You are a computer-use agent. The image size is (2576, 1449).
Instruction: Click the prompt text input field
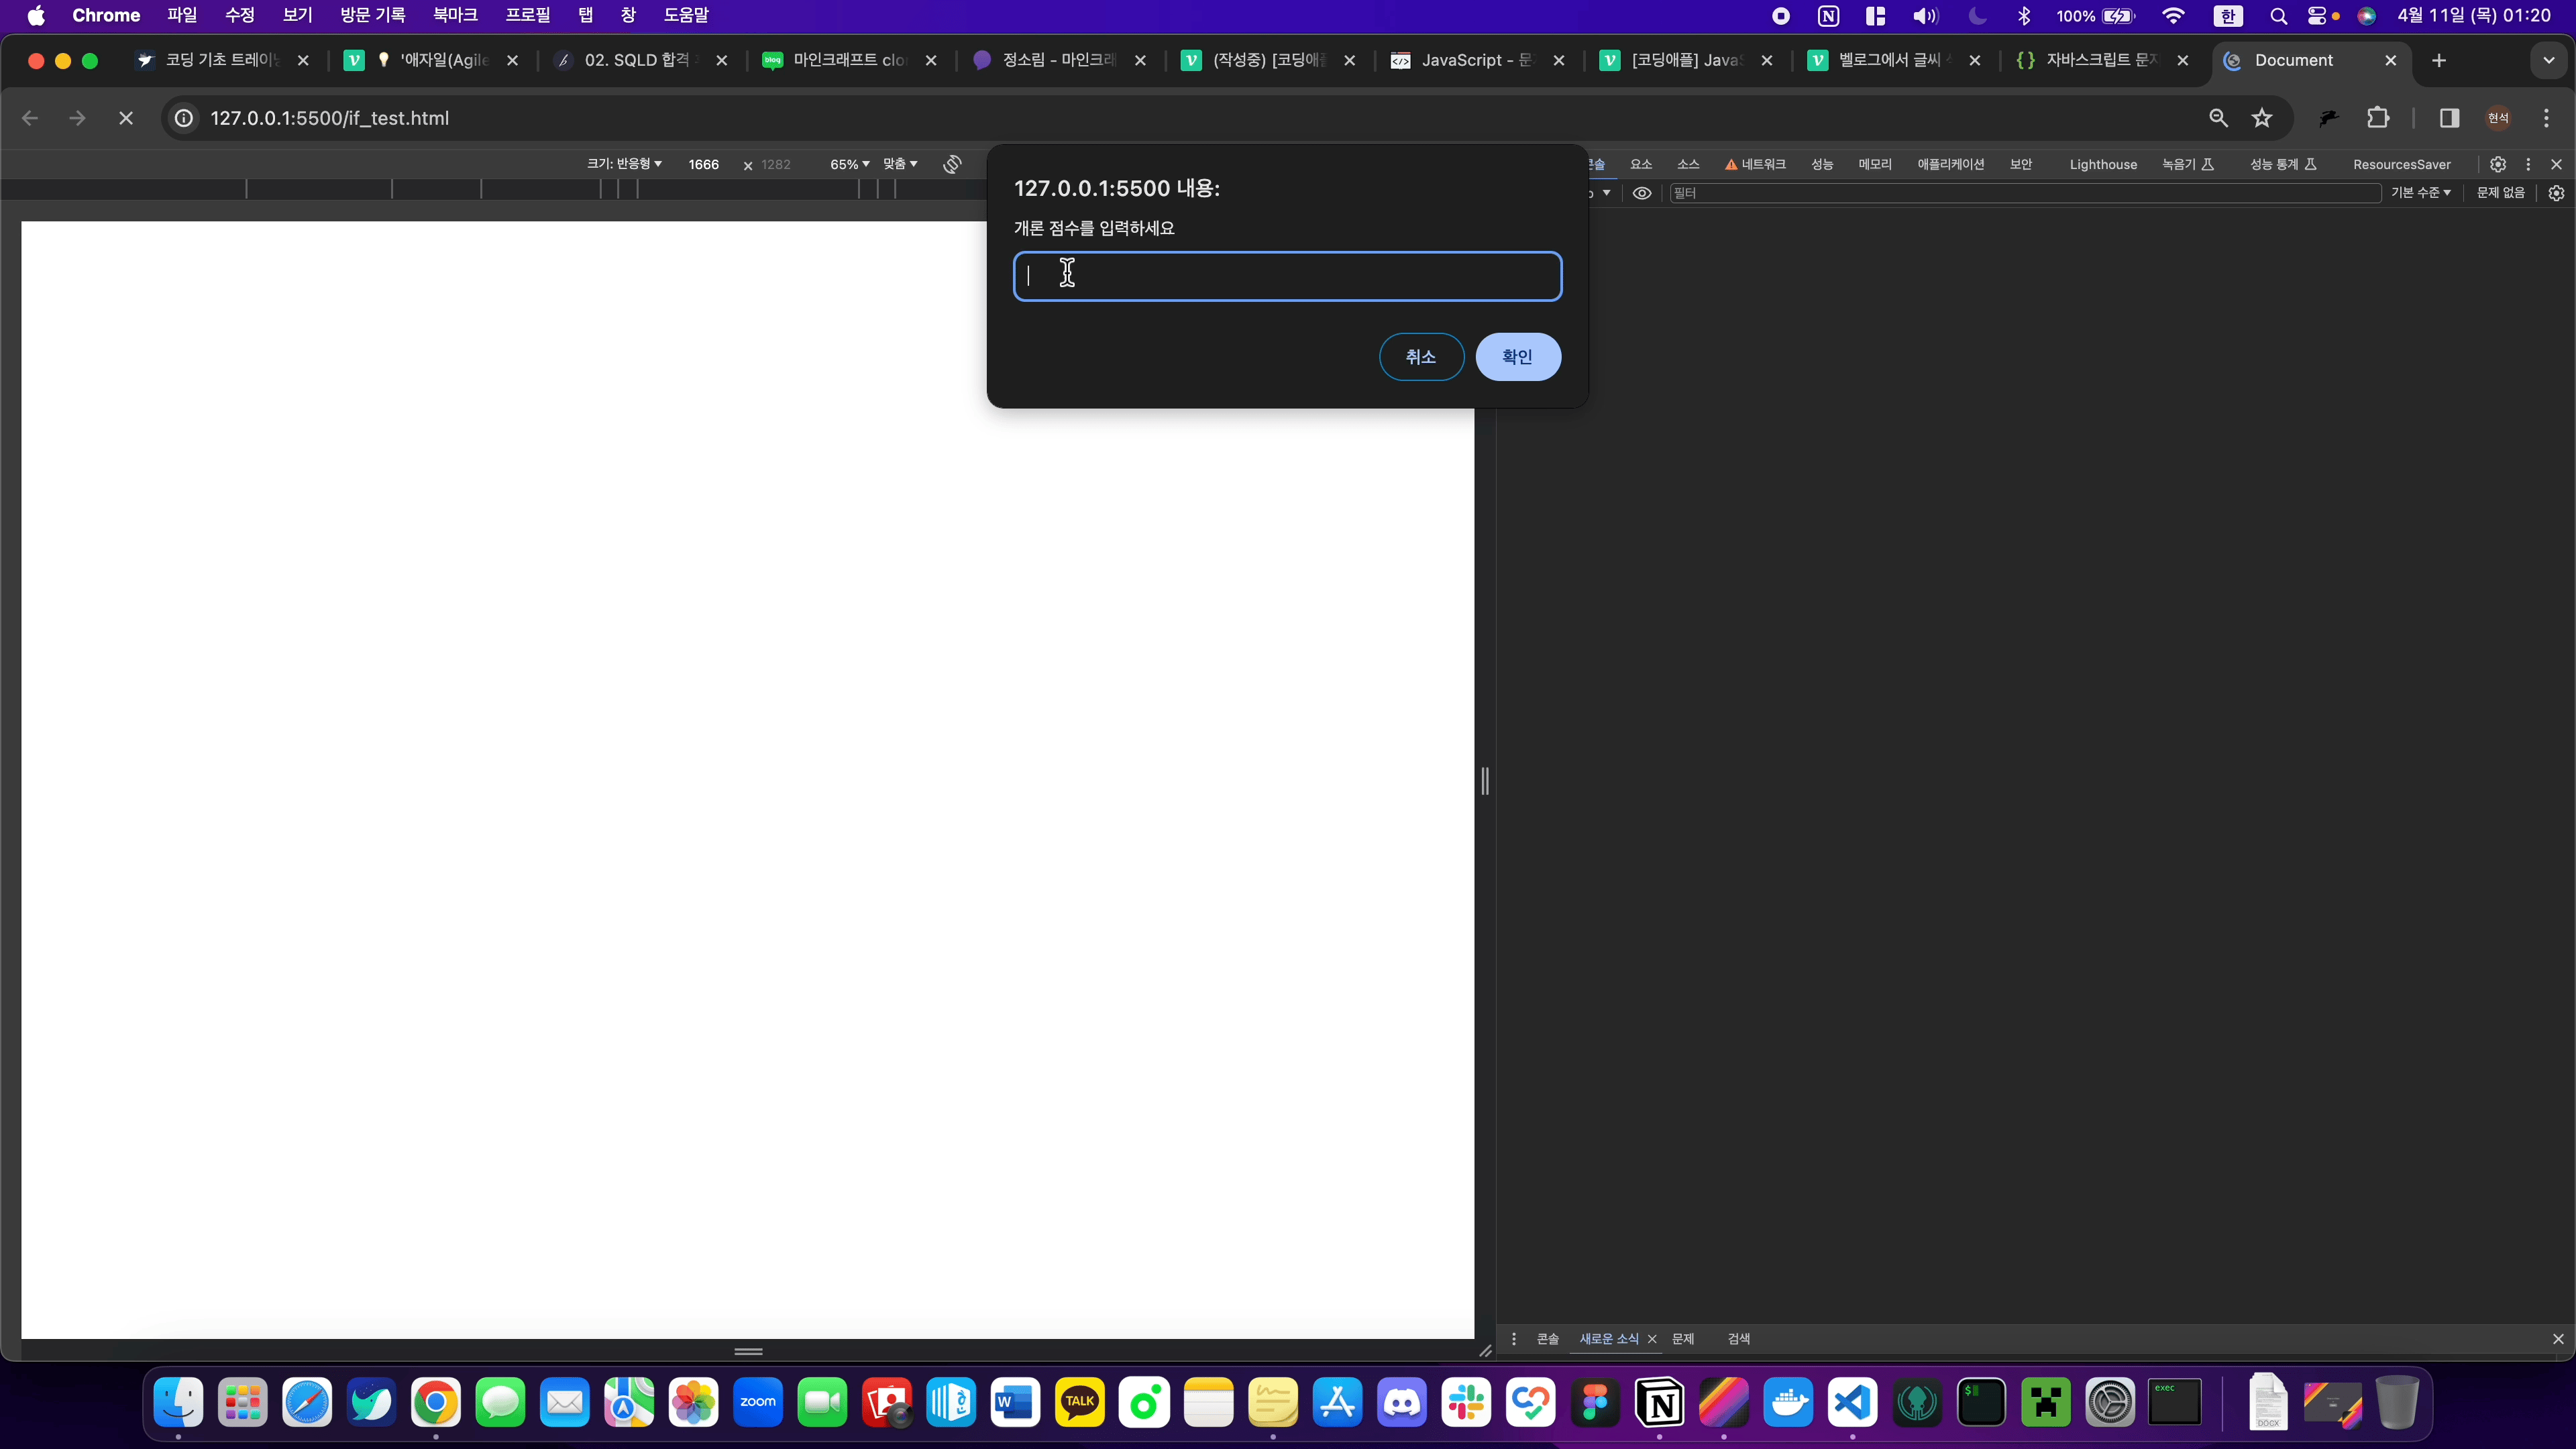coord(1287,276)
